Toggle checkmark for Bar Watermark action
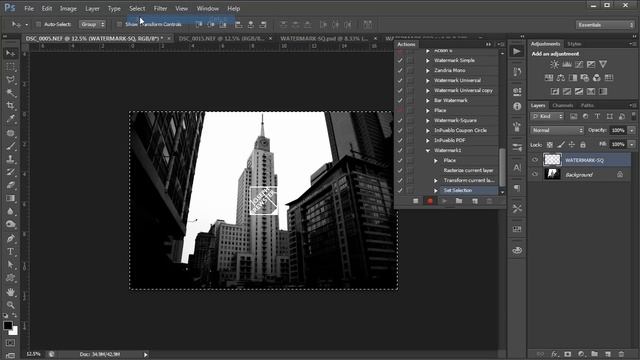 [x=400, y=100]
